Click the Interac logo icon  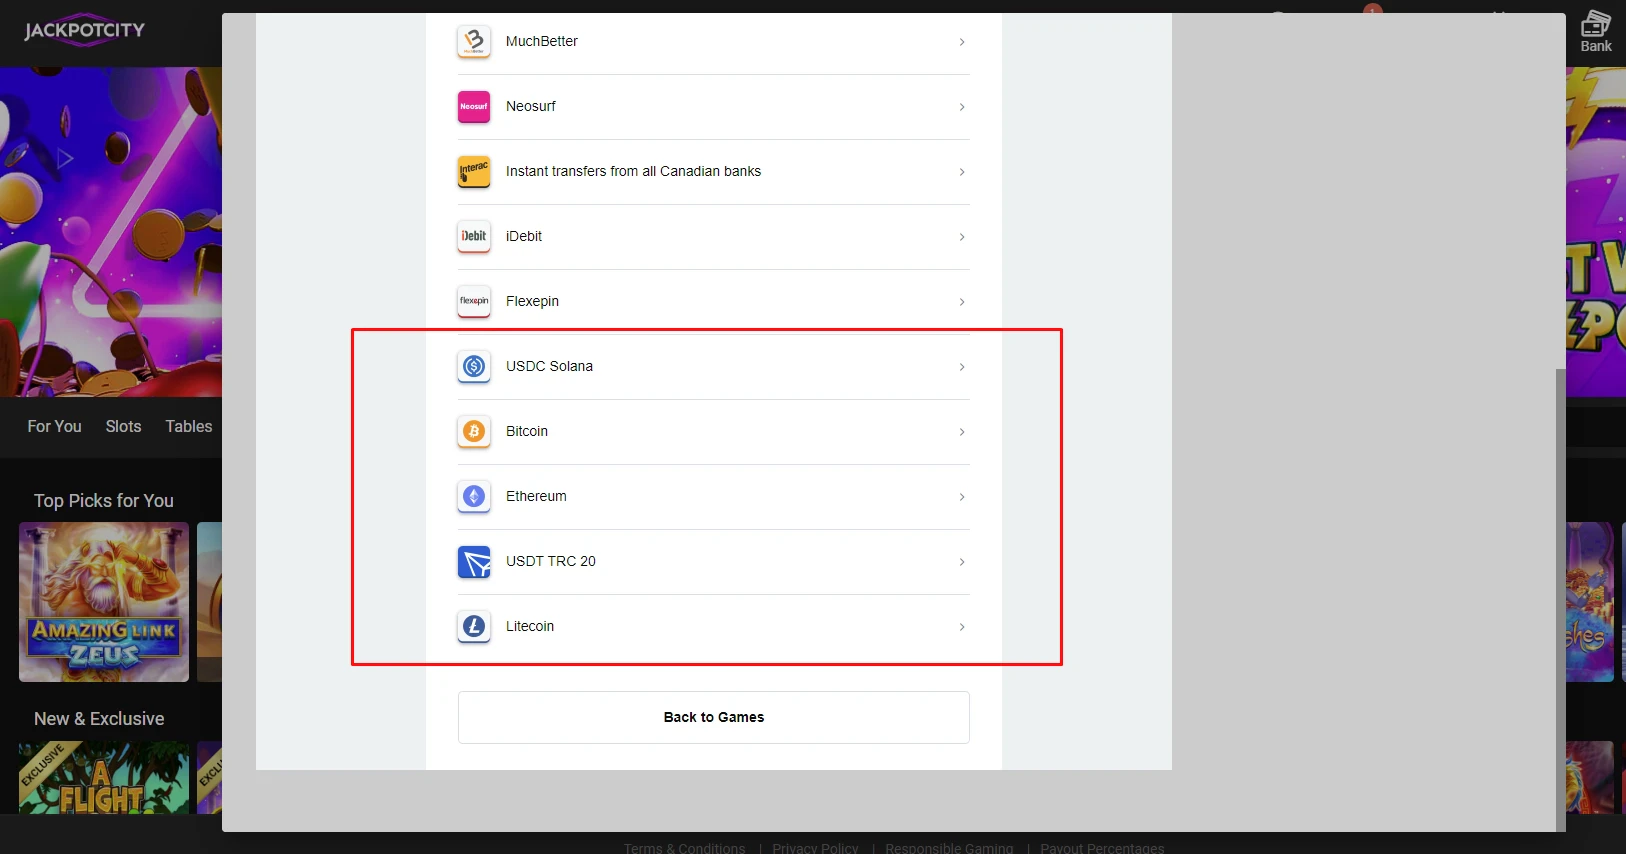[x=474, y=172]
